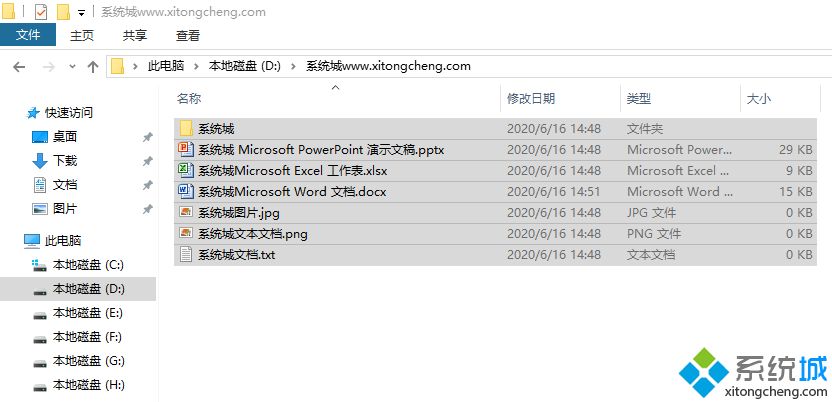Expand the chevron after 此电脑 in the path
This screenshot has height=402, width=832.
196,66
